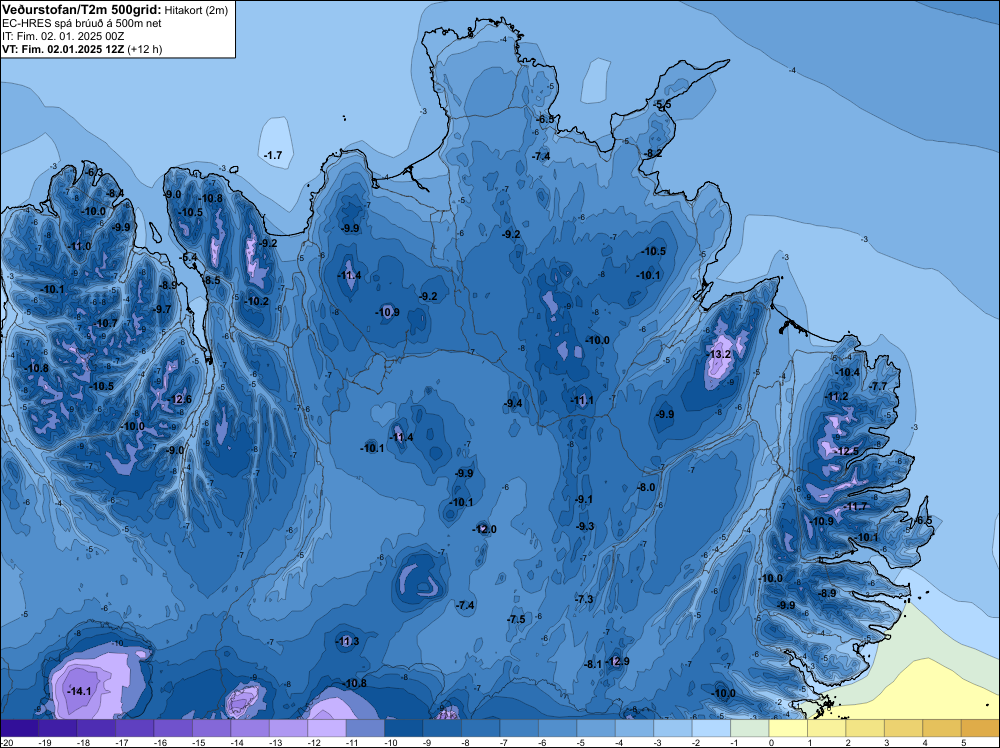Viewport: 1000px width, 748px height.
Task: Click the -8.1 temperature value
Action: pos(593,664)
